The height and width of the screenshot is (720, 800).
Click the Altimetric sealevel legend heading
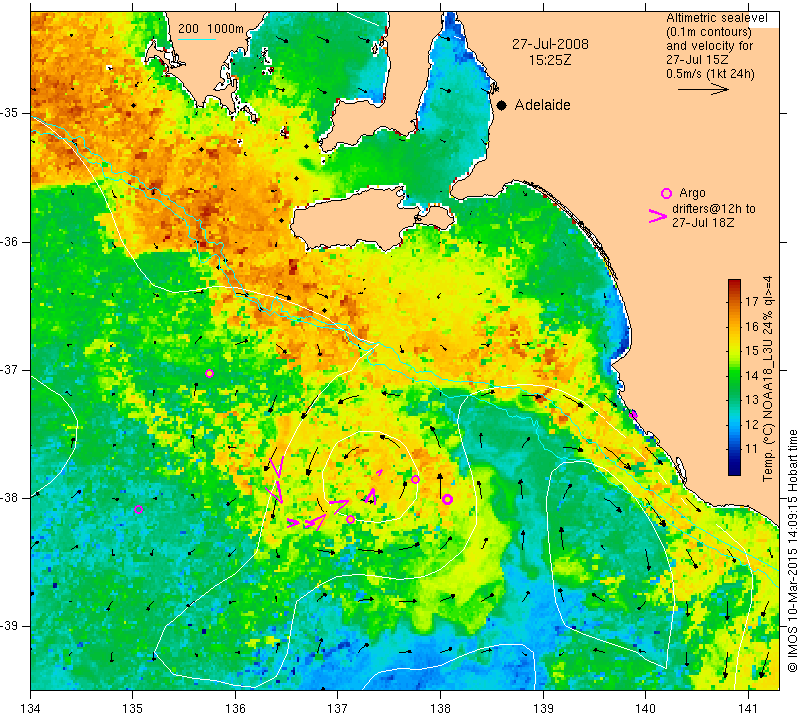coord(717,18)
